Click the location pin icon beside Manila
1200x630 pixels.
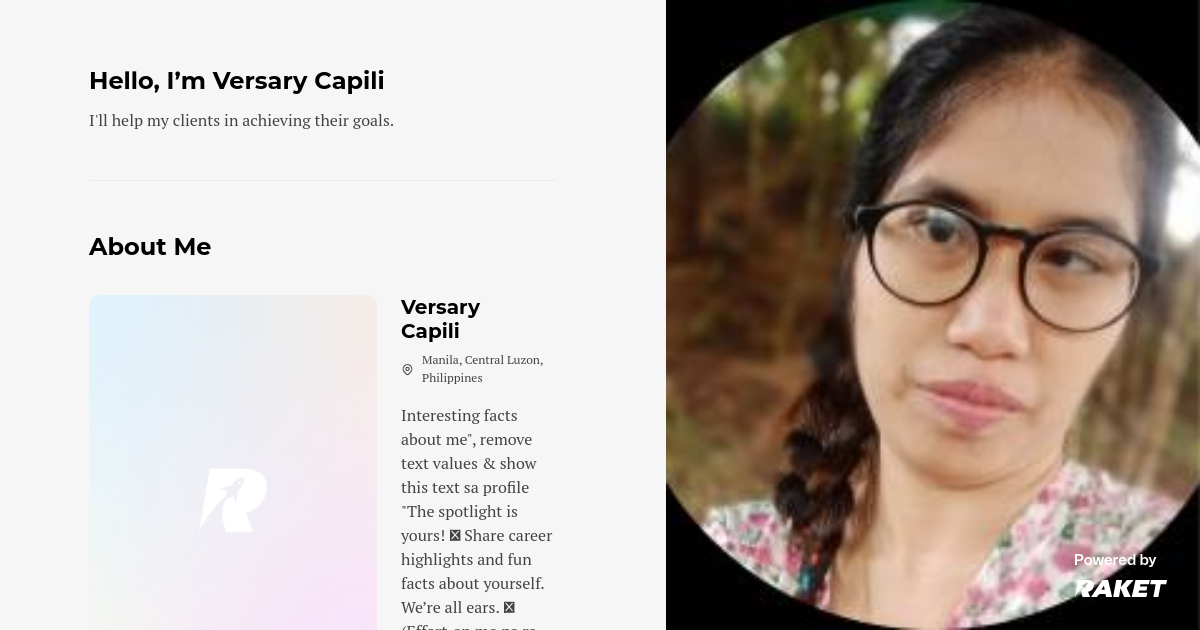(x=407, y=369)
